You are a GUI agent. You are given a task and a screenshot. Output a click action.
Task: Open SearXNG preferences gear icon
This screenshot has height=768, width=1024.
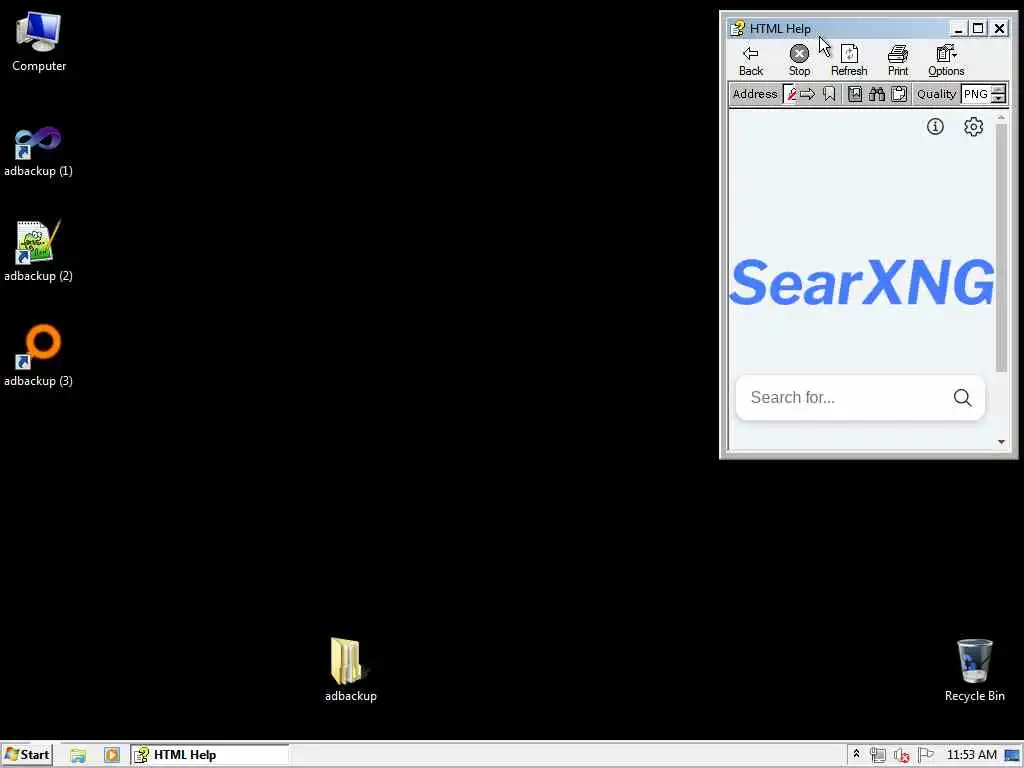coord(973,127)
